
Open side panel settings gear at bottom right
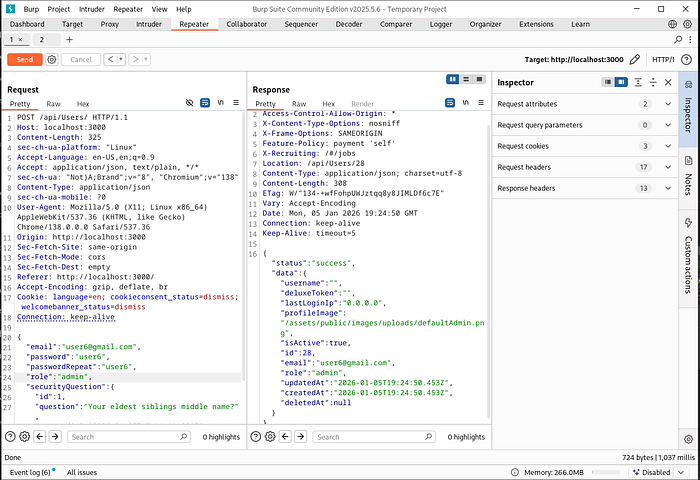pyautogui.click(x=688, y=439)
